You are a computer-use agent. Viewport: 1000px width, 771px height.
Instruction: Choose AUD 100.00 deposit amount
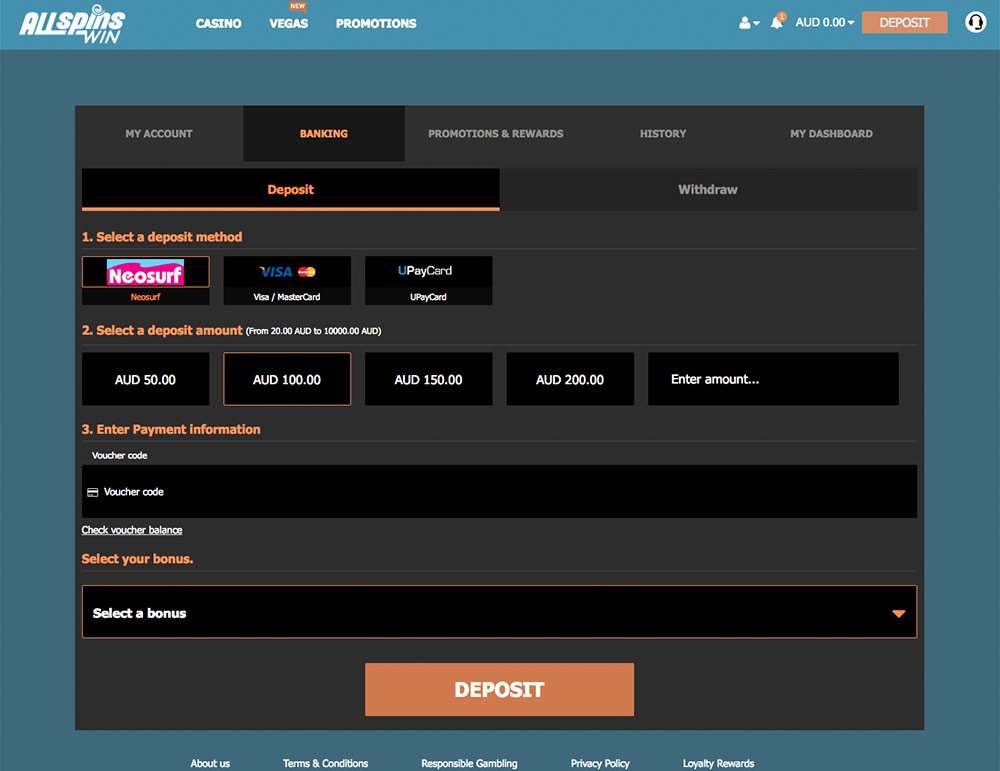[287, 379]
